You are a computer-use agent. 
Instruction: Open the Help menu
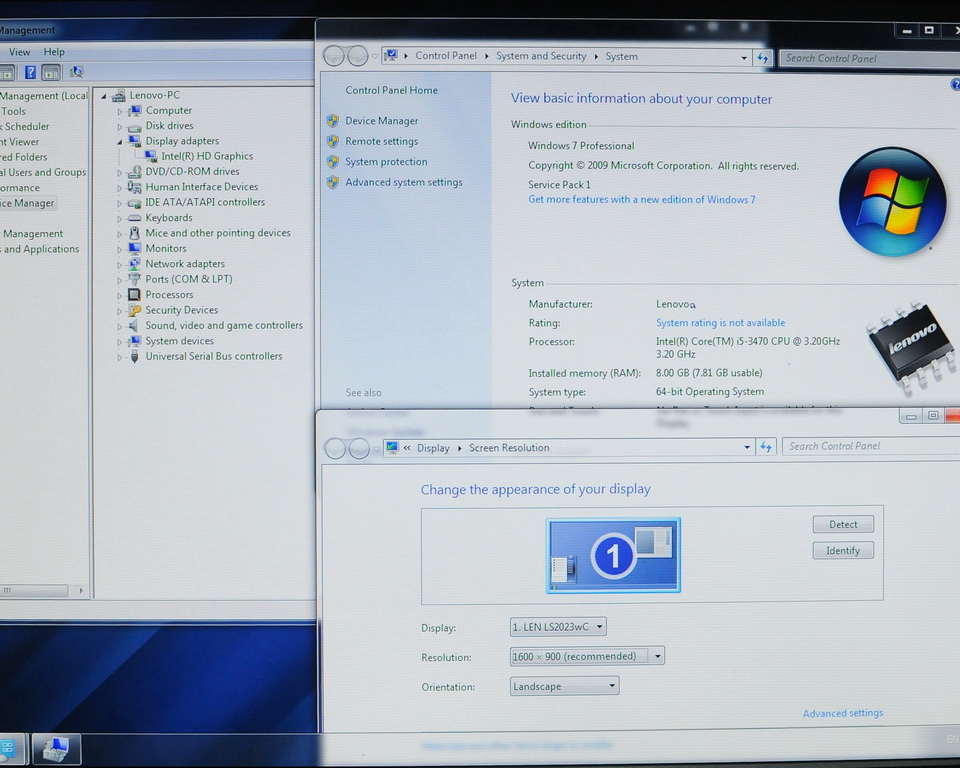pos(54,52)
